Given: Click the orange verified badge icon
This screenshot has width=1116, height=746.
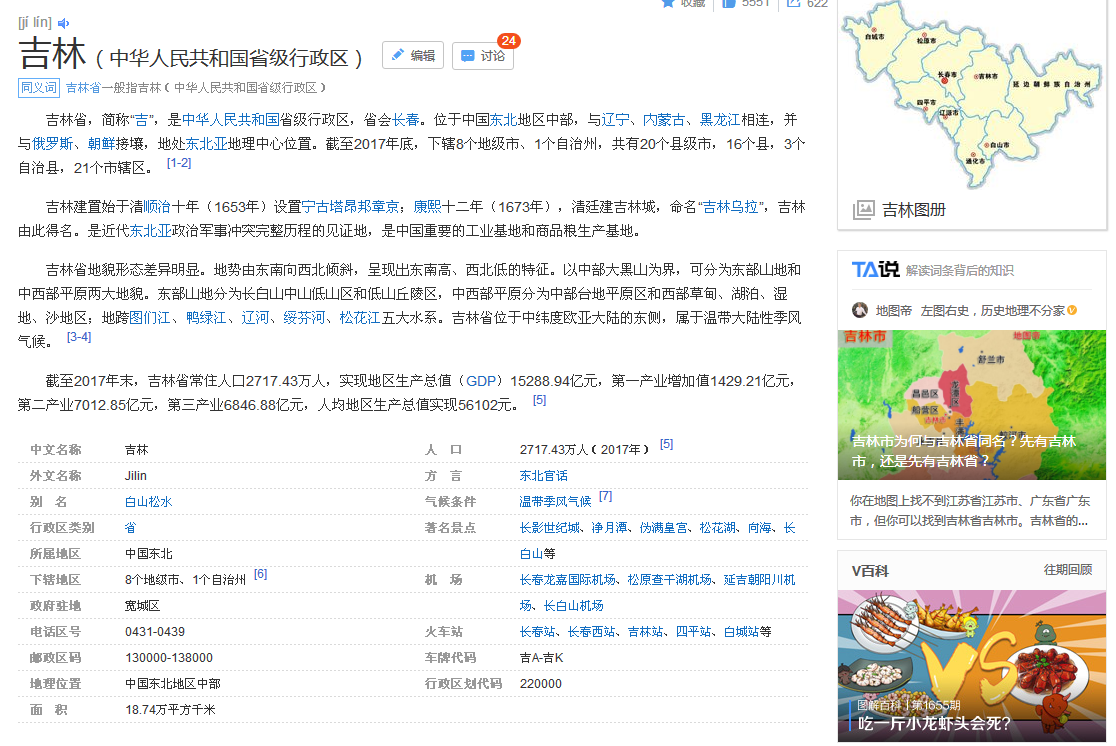Looking at the screenshot, I should tap(1072, 310).
